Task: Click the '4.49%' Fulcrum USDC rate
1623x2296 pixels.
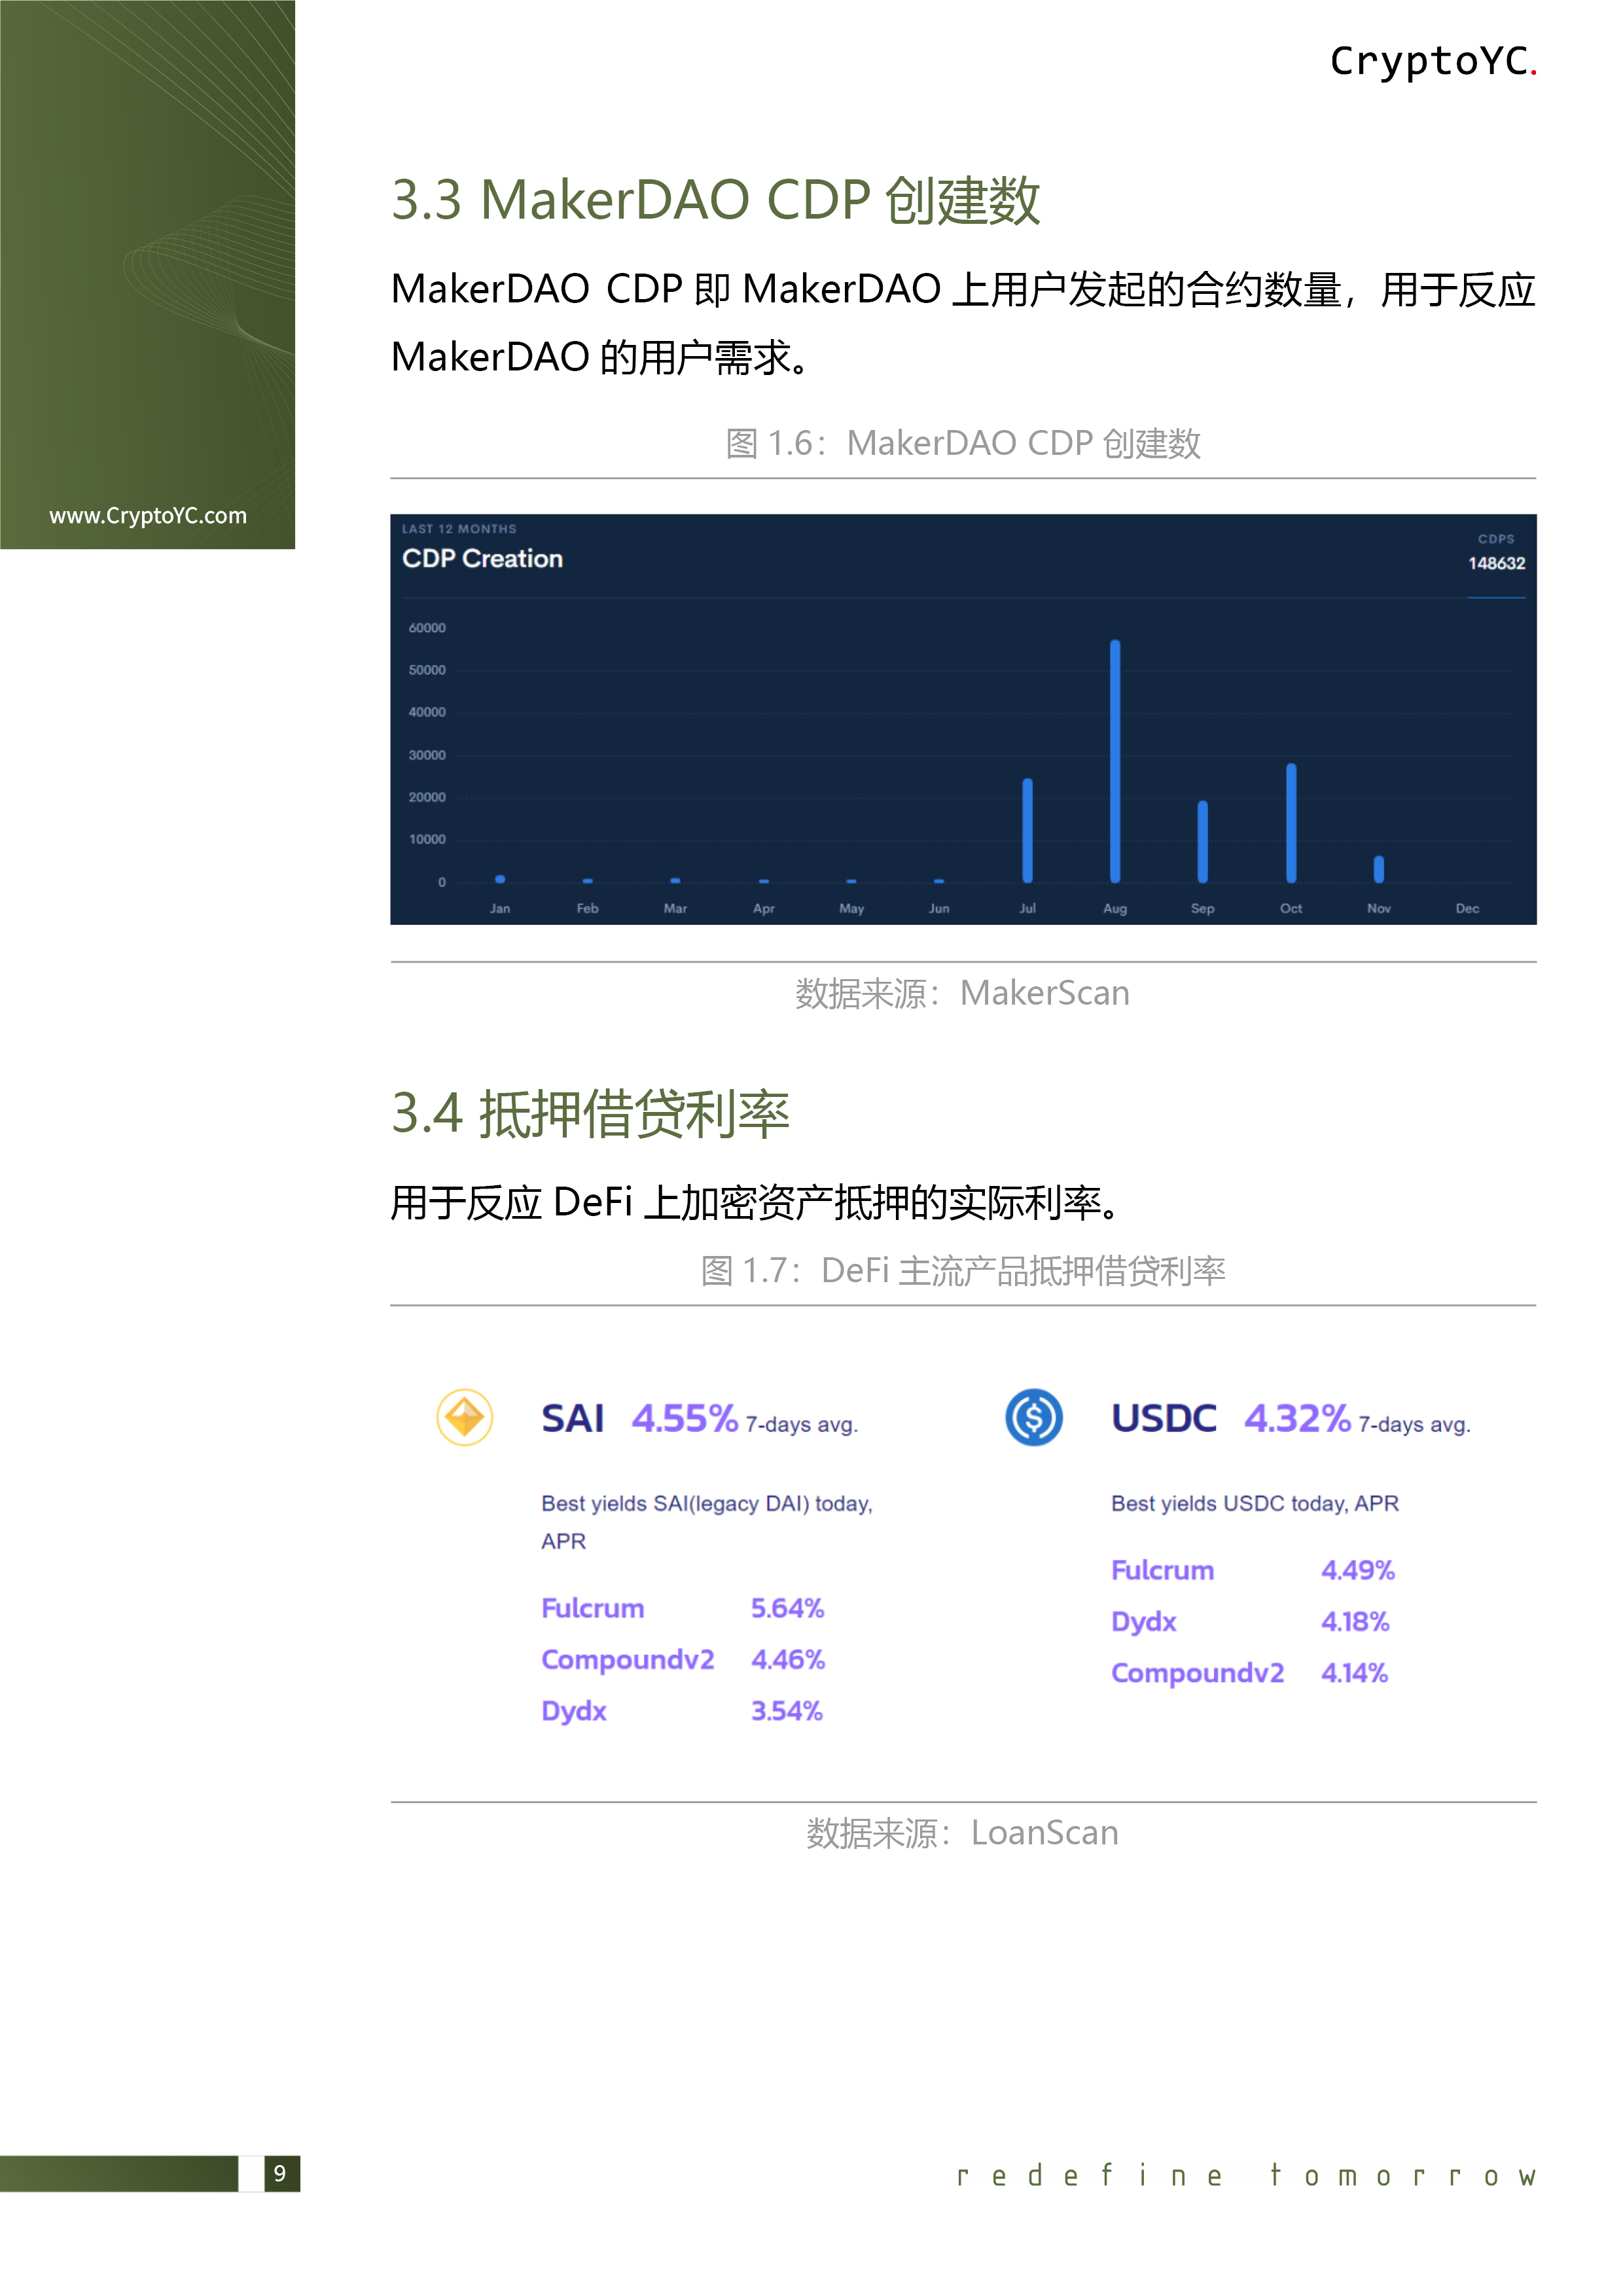Action: pos(1357,1570)
